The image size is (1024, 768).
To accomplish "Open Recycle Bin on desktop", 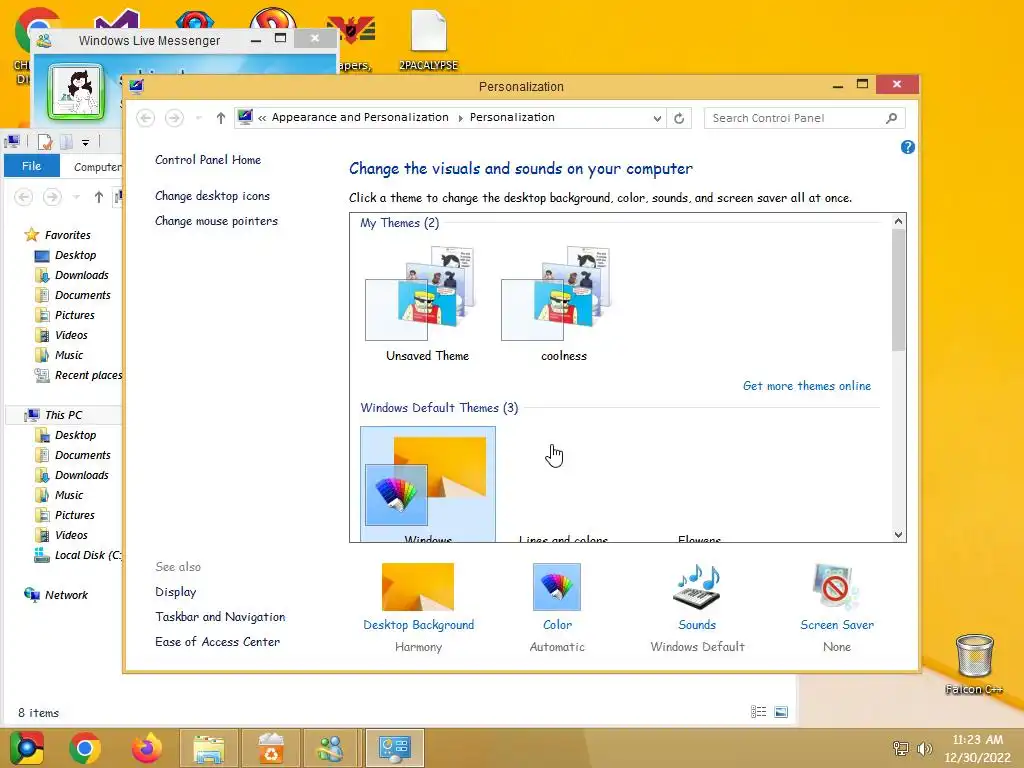I will tap(974, 663).
